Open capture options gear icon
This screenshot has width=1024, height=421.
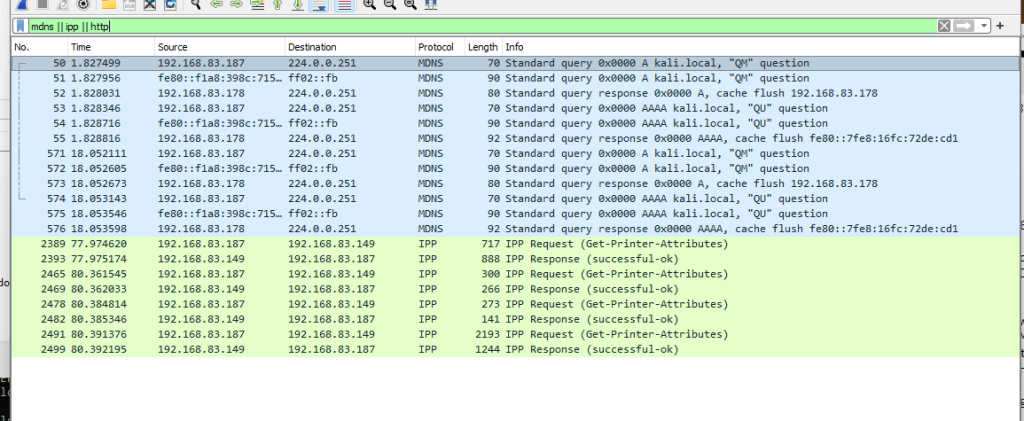click(x=82, y=4)
